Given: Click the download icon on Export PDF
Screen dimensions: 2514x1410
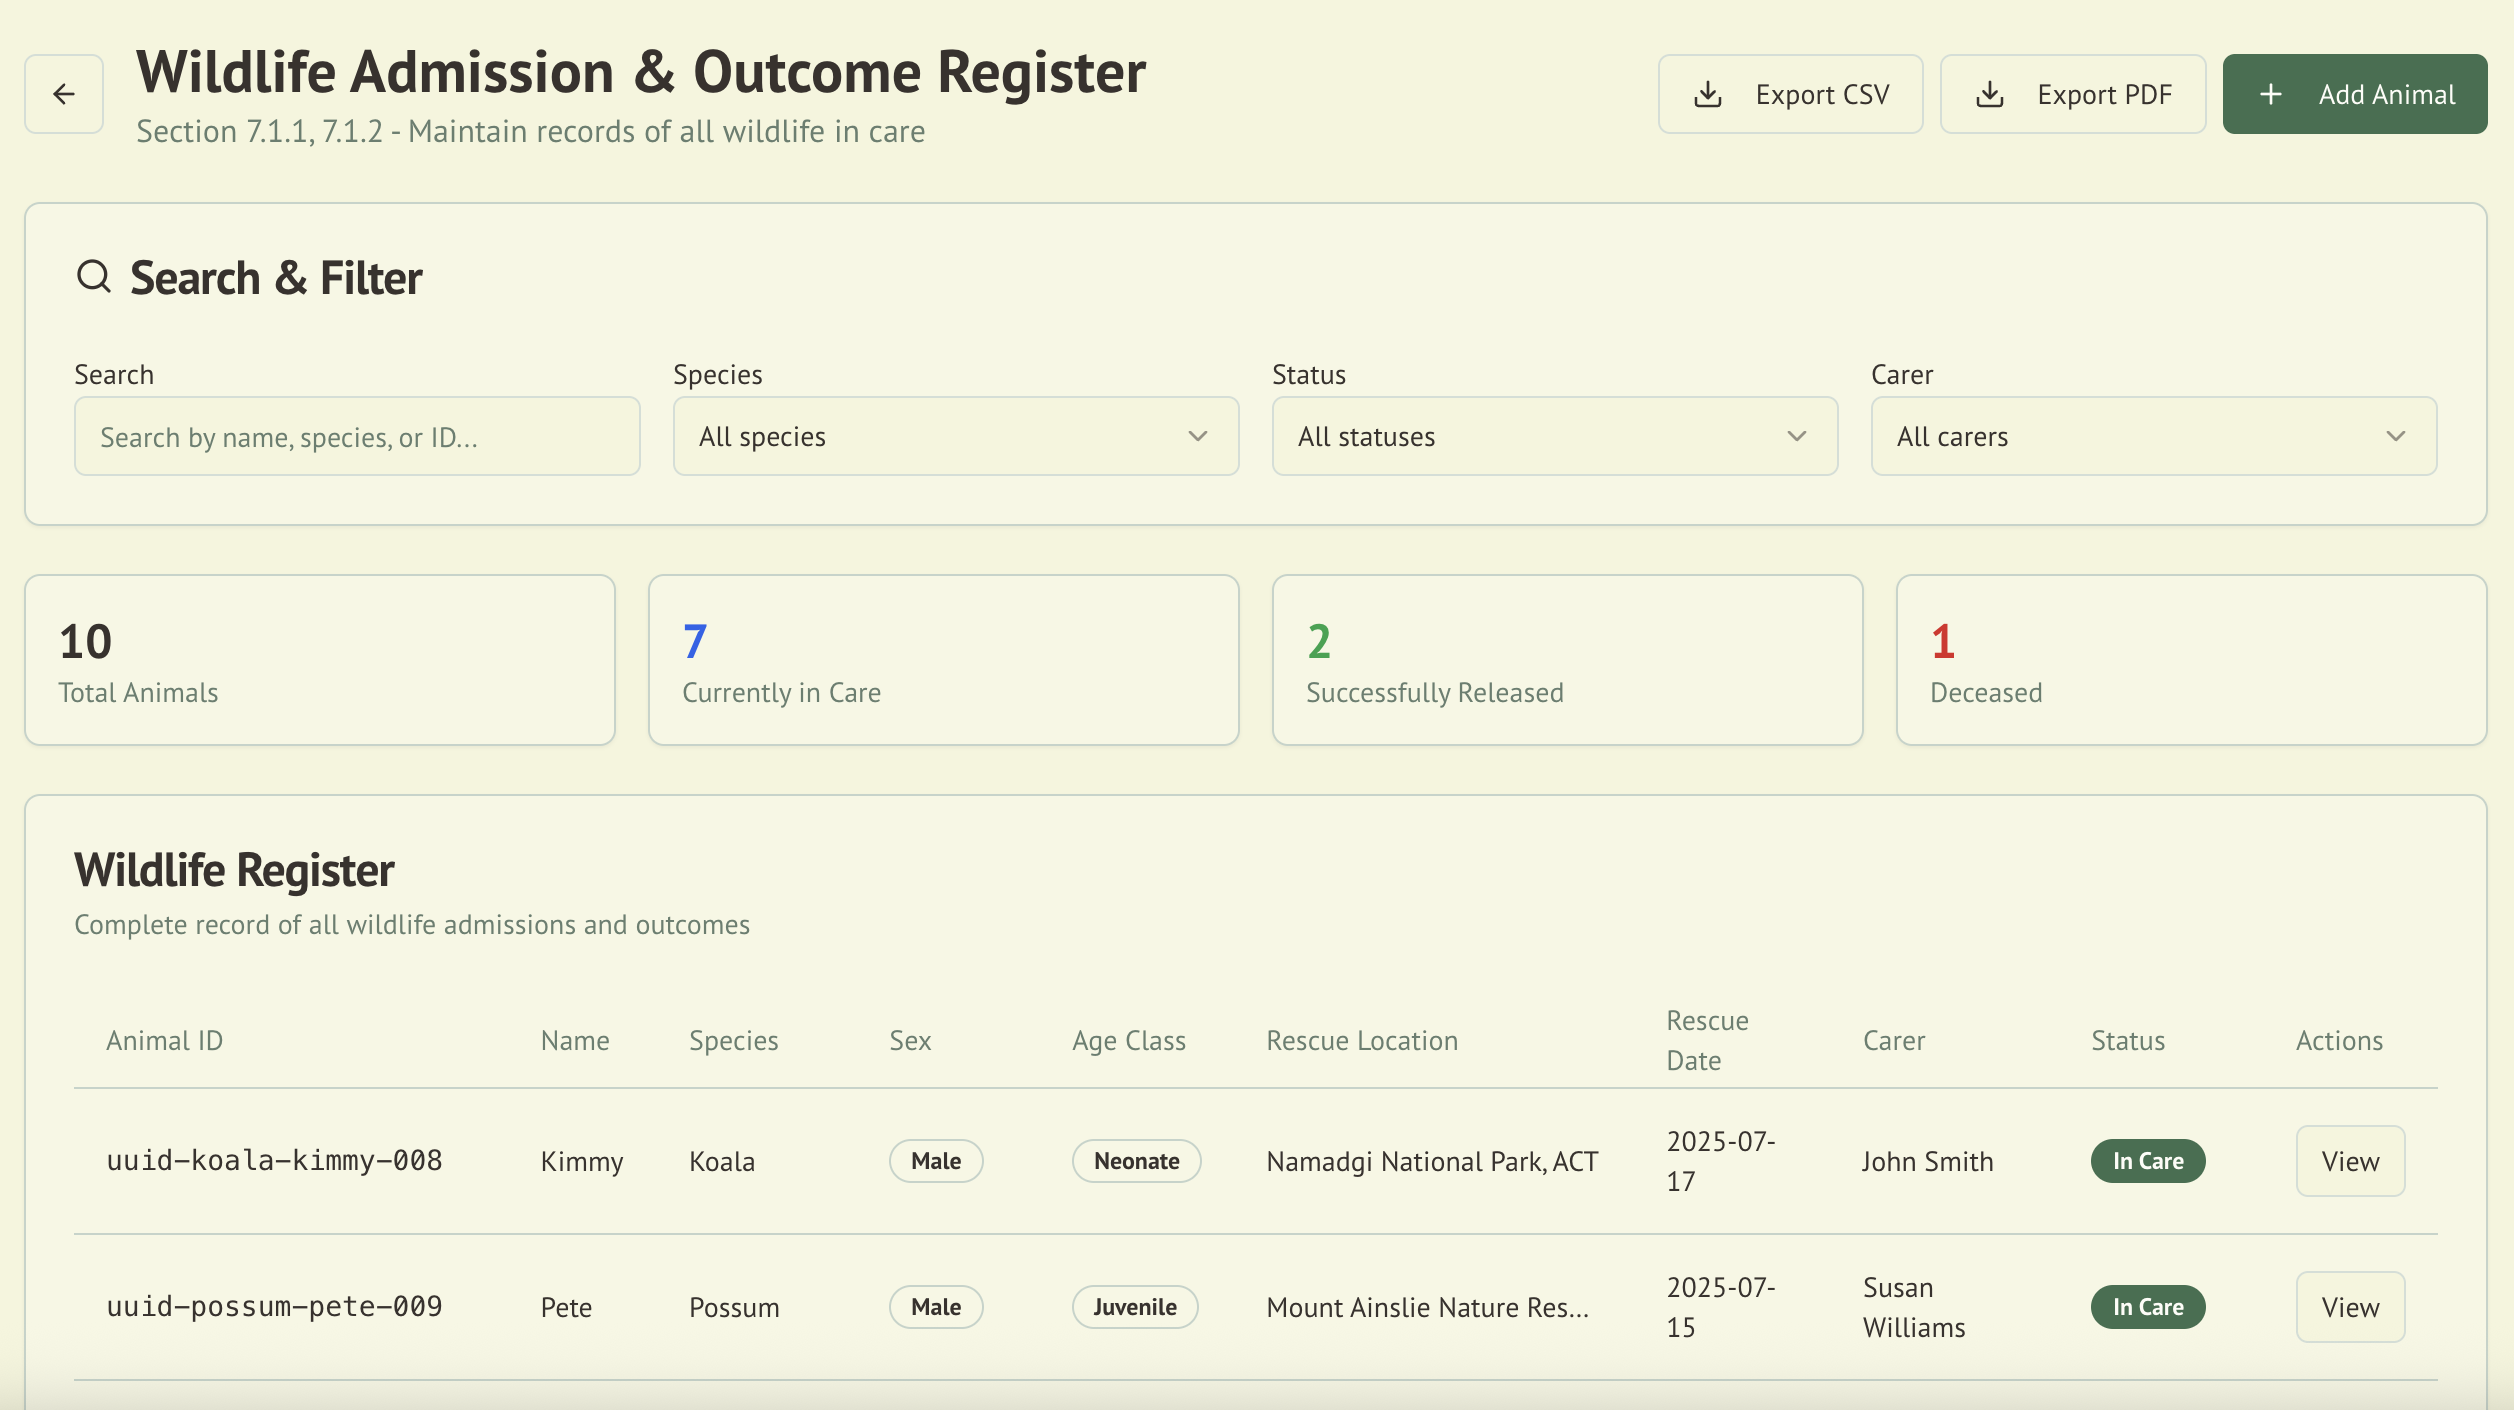Looking at the screenshot, I should click(x=1991, y=93).
